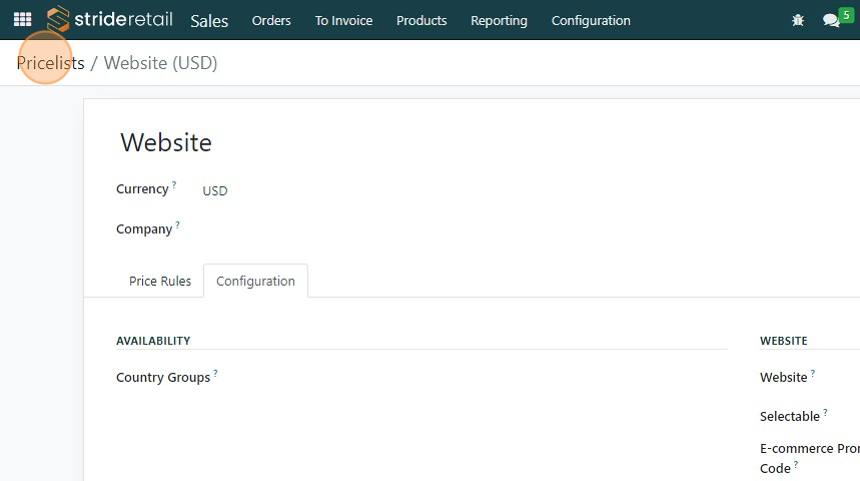Open the Configuration top menu
This screenshot has width=860, height=481.
[591, 20]
